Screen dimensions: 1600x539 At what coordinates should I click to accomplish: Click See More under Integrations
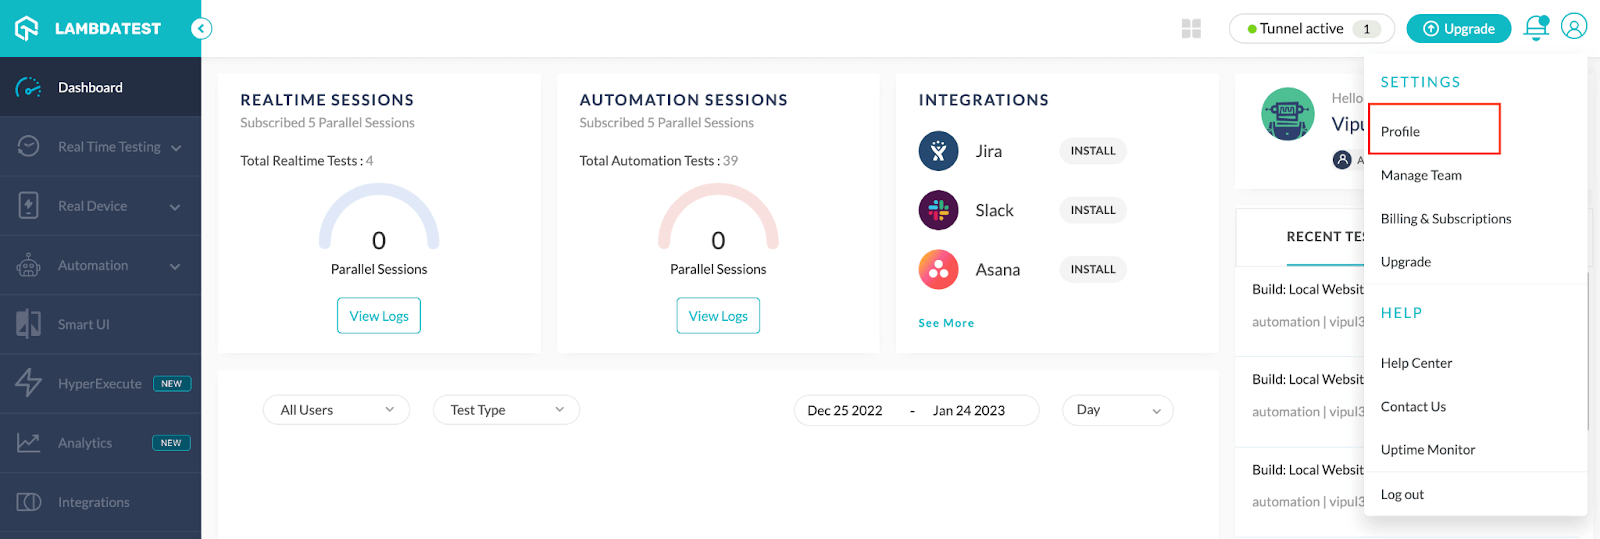point(946,323)
